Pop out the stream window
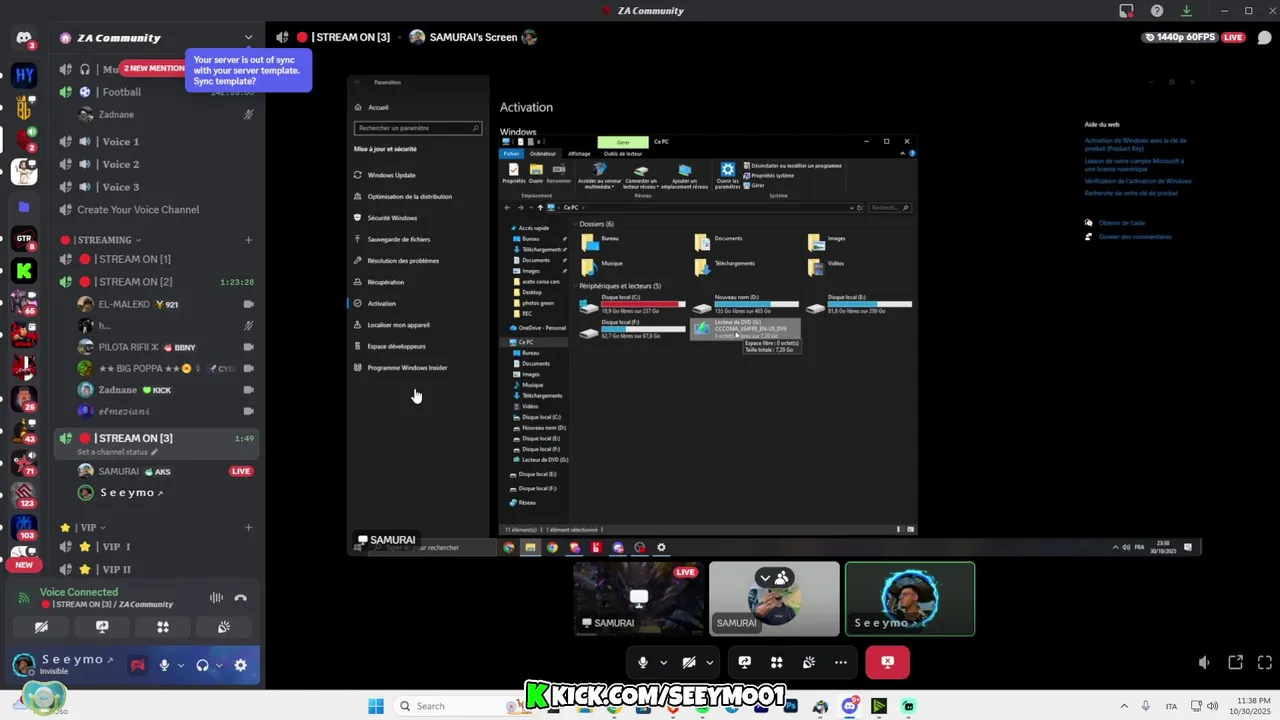Viewport: 1280px width, 720px height. (x=1235, y=662)
